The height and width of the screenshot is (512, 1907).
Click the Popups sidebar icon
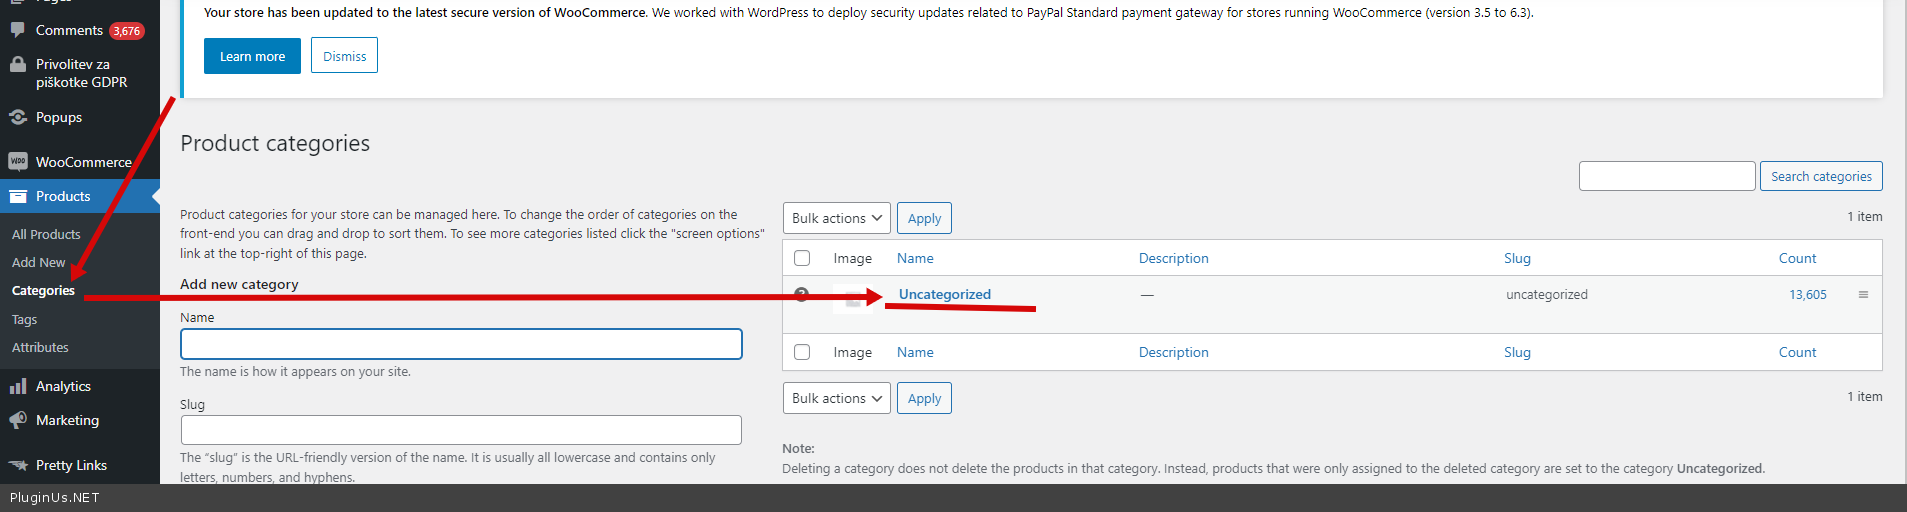tap(17, 117)
